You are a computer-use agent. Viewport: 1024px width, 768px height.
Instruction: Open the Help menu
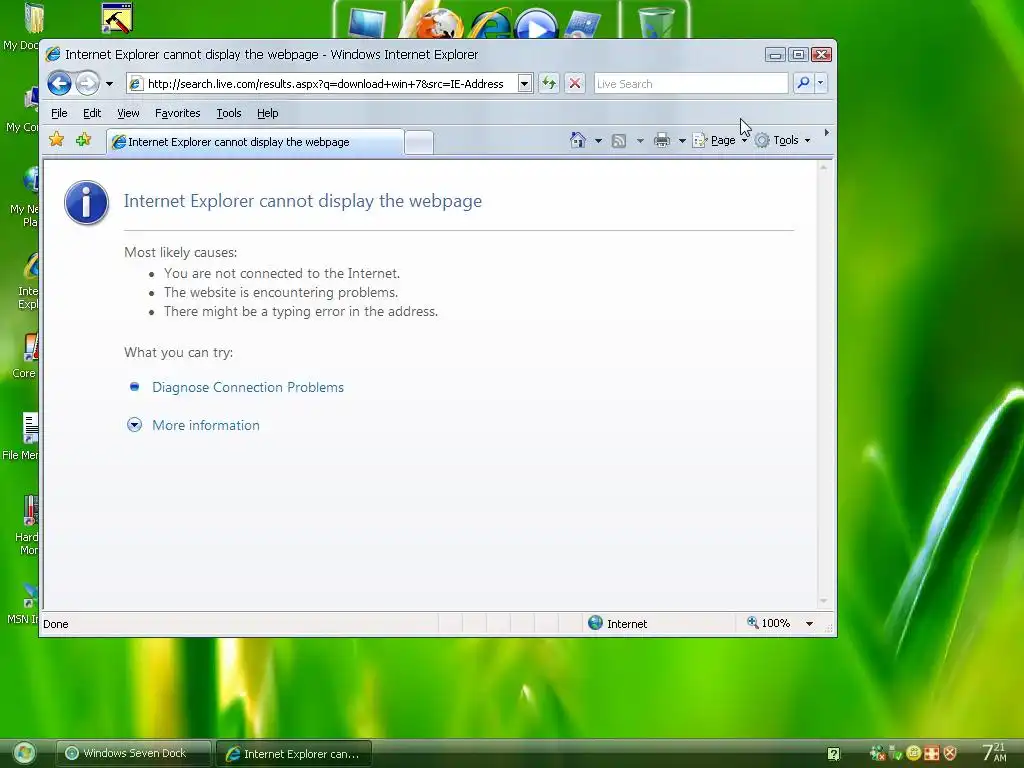point(267,113)
